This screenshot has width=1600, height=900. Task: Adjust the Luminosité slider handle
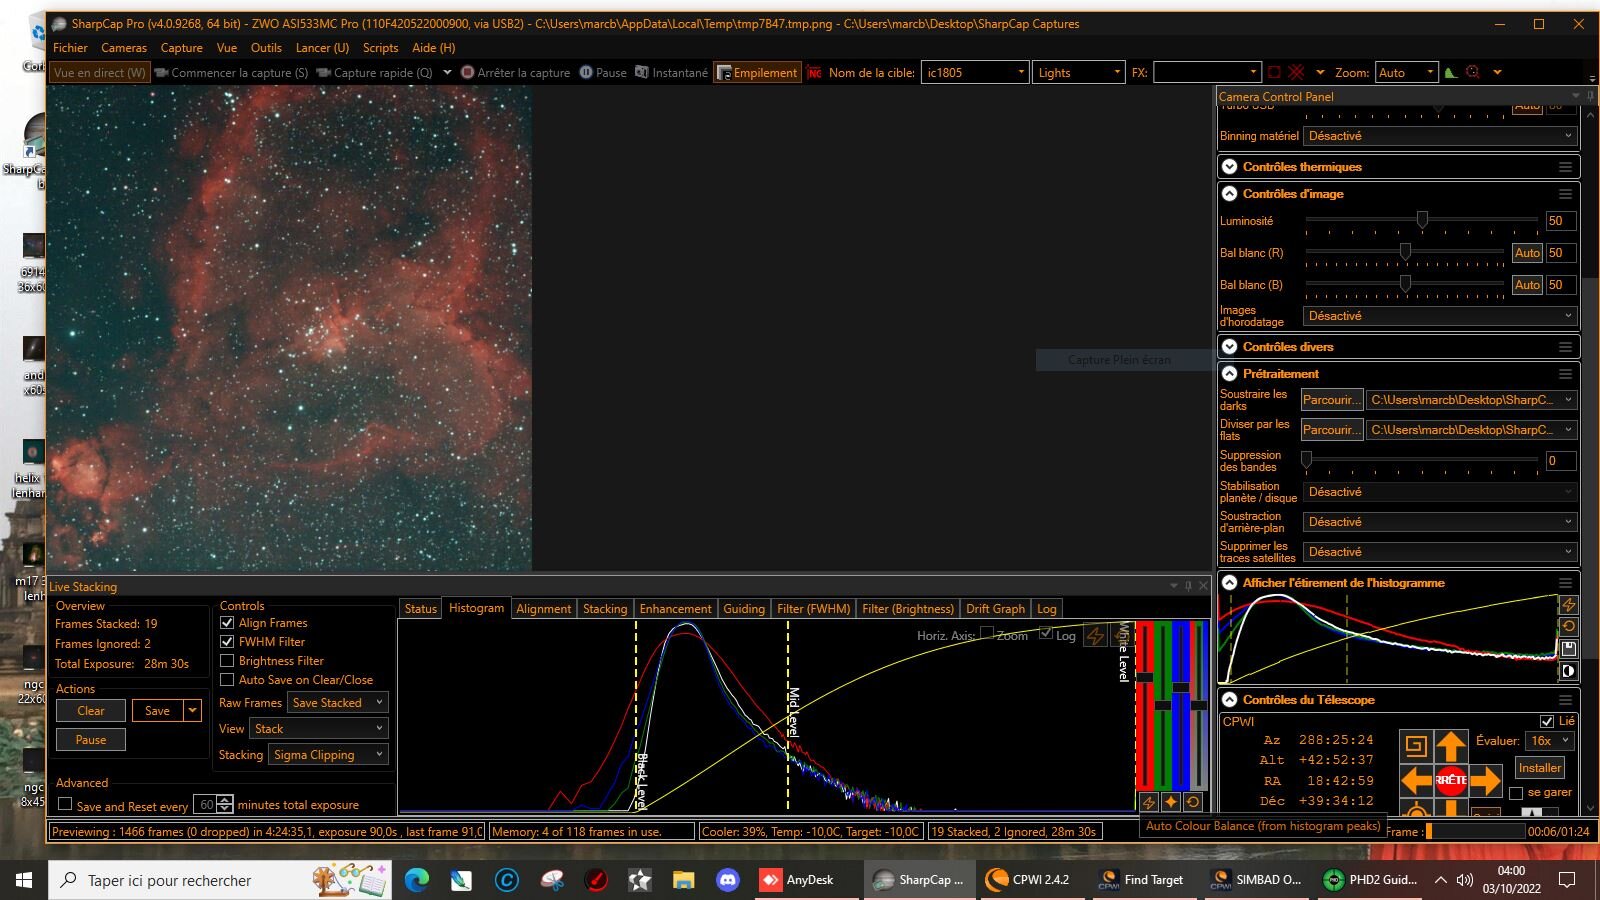[1421, 220]
